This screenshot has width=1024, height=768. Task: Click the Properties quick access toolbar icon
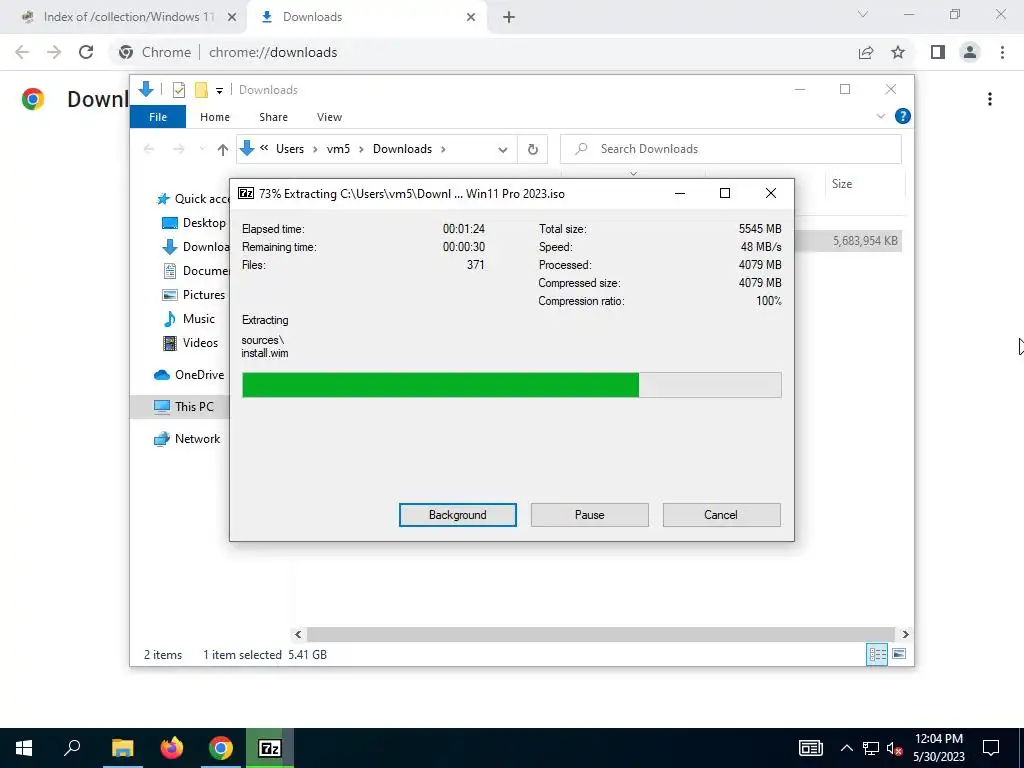tap(178, 90)
